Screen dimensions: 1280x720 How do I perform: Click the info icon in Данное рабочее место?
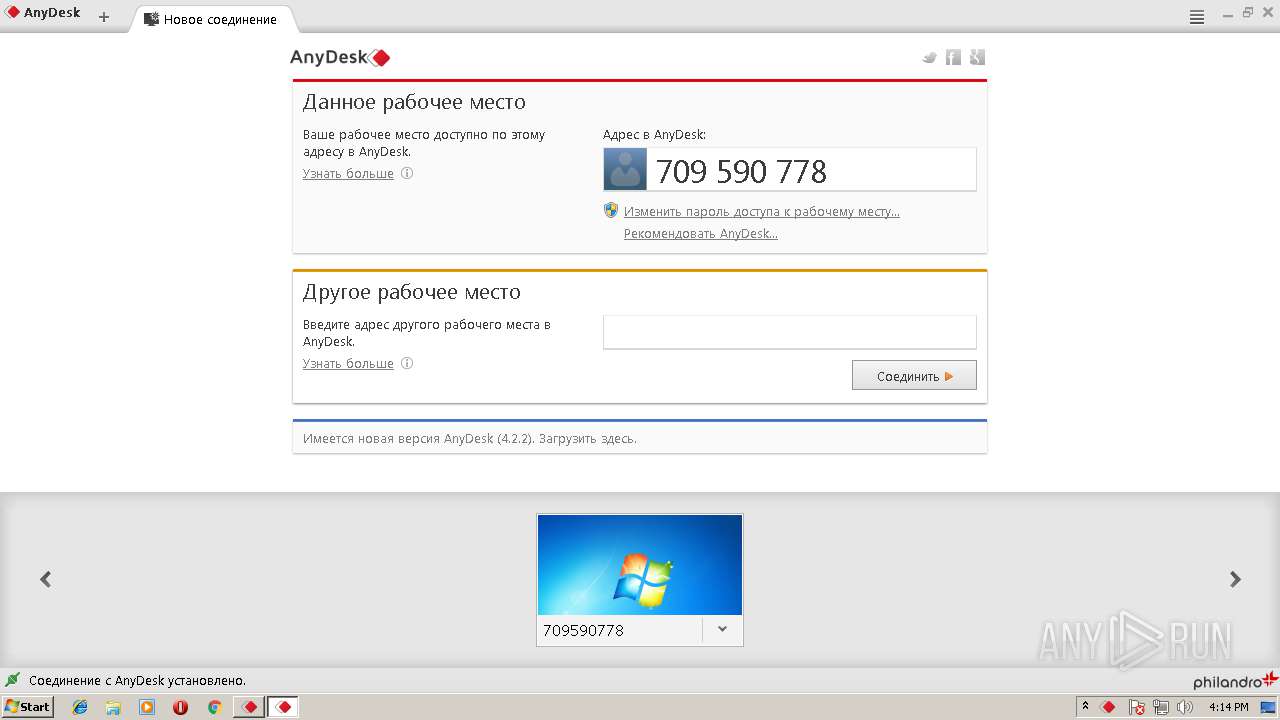(407, 173)
